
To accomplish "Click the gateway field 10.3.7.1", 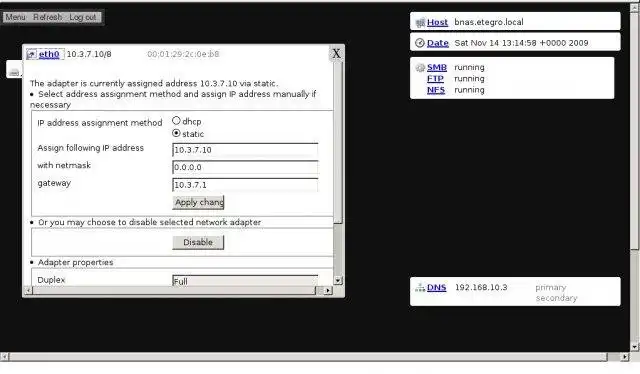I will [245, 185].
